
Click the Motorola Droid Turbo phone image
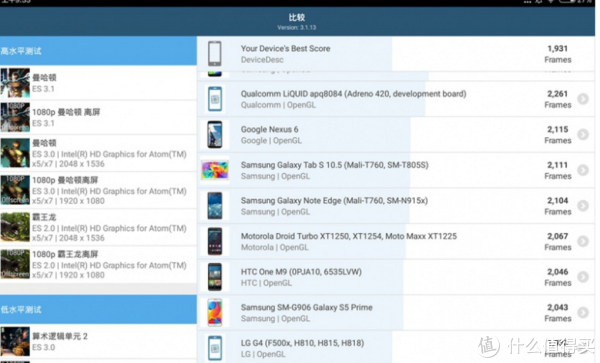(x=215, y=241)
